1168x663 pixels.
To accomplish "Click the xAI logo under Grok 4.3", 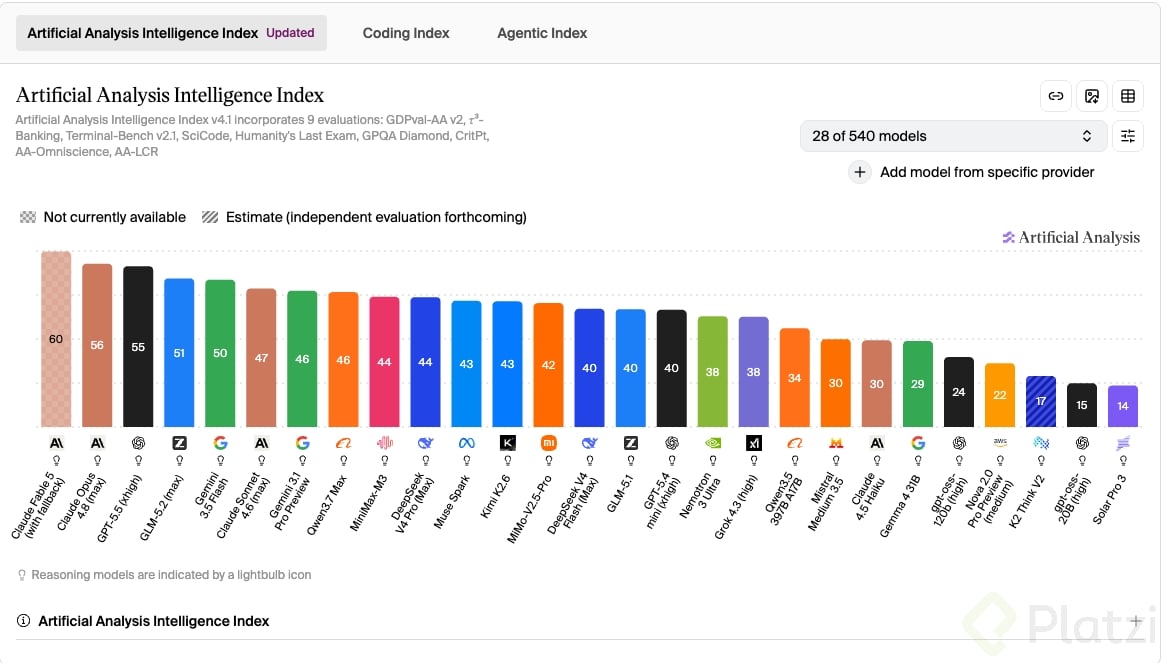I will 754,442.
